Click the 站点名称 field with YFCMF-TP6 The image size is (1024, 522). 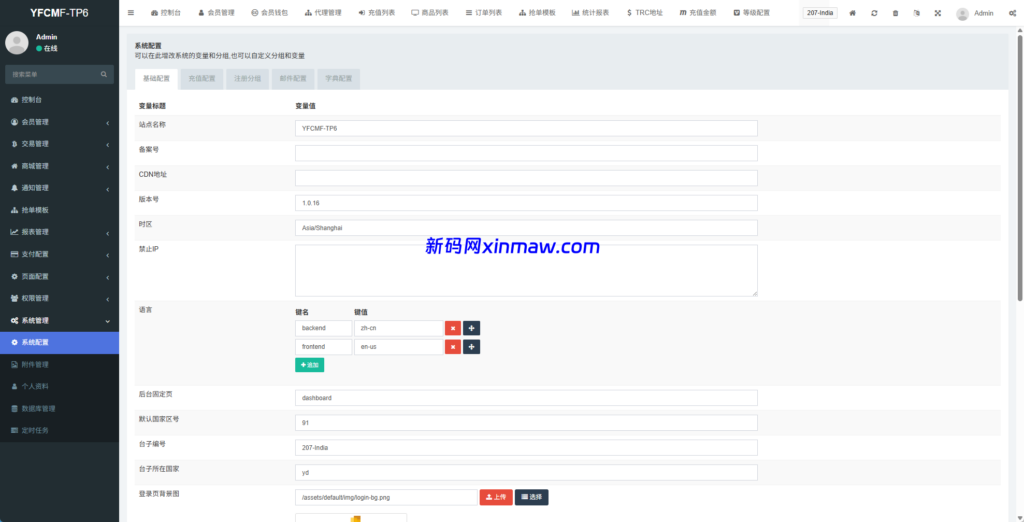point(526,128)
